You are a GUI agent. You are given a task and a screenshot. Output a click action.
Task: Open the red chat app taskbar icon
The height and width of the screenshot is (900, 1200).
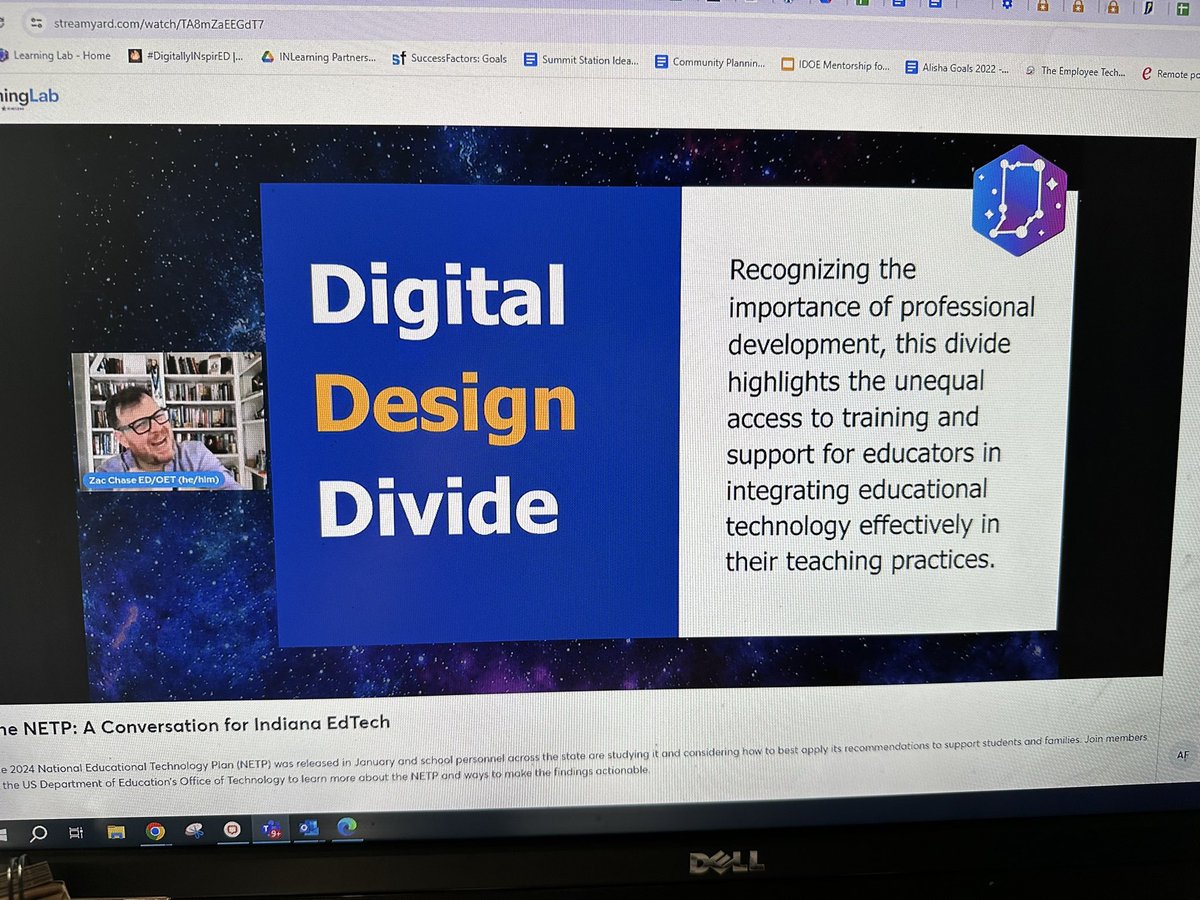pos(232,829)
